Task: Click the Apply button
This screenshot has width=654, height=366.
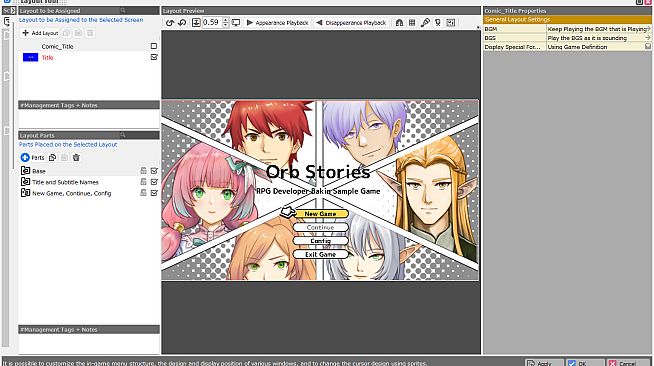Action: [544, 363]
